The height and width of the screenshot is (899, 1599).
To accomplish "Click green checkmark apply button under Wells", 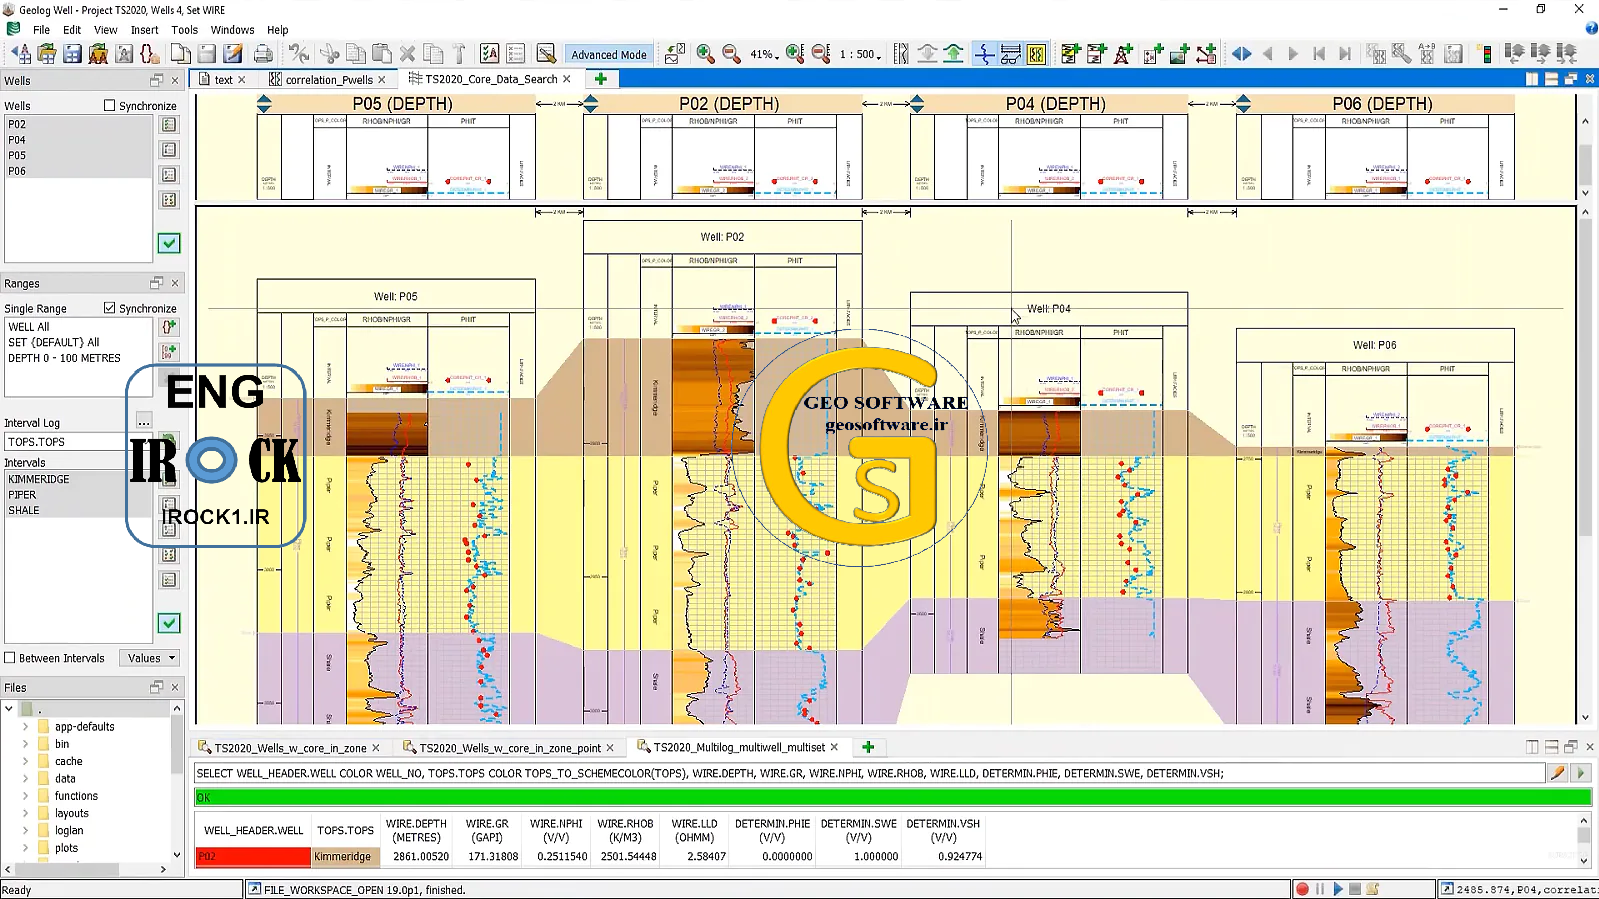I will 169,243.
